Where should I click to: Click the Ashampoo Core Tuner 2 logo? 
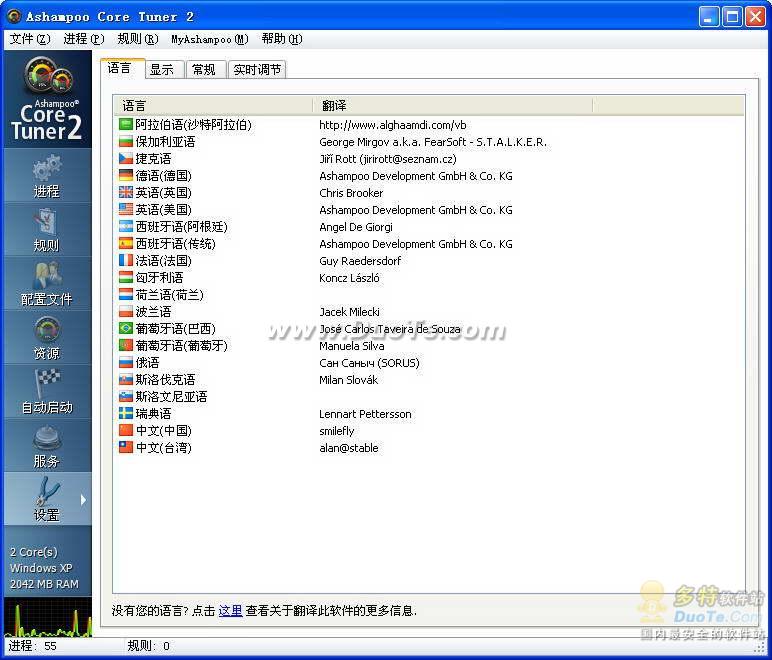46,100
